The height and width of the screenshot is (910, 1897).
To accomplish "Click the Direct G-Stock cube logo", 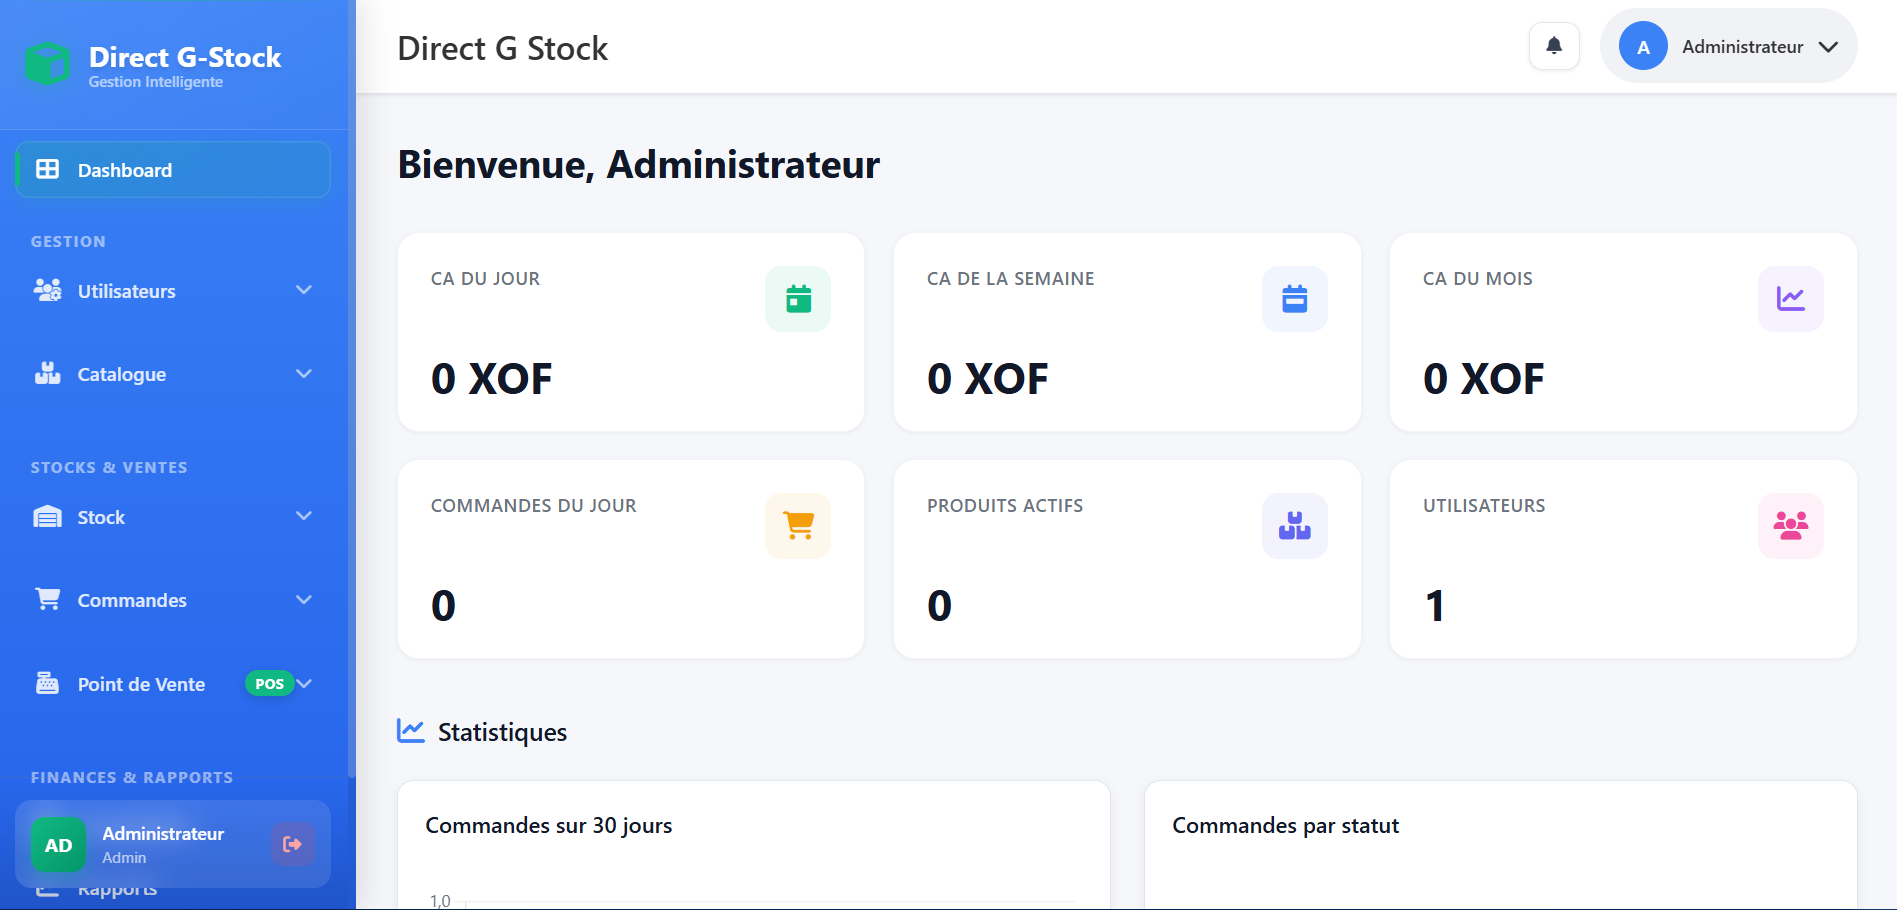I will 47,64.
